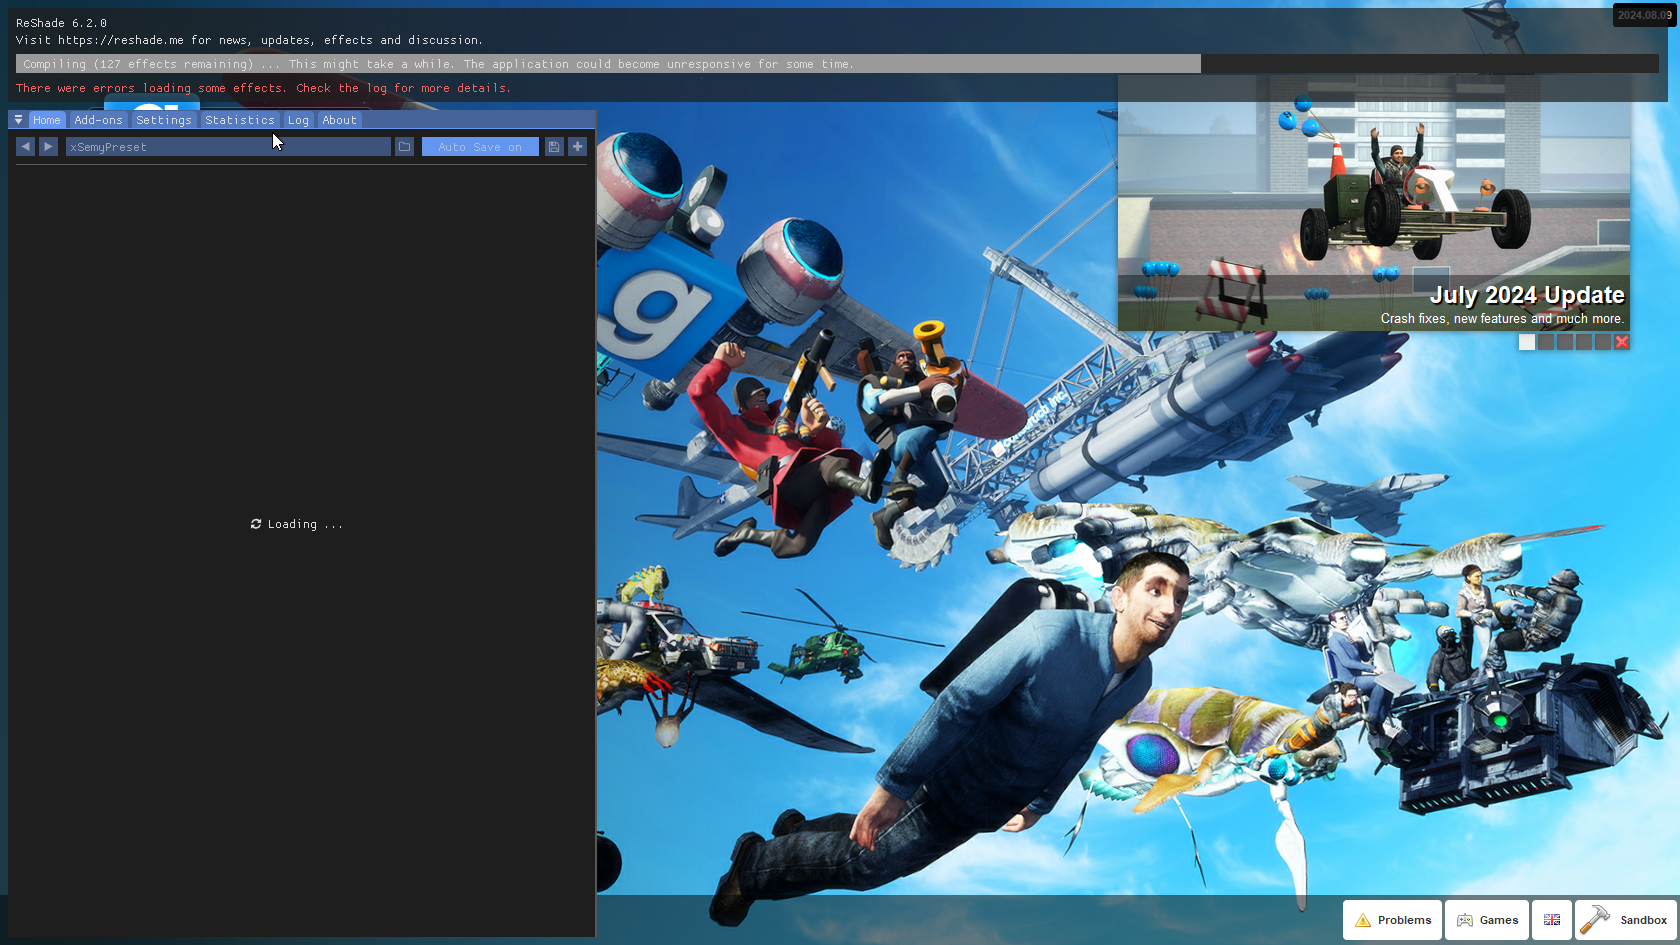The width and height of the screenshot is (1680, 945).
Task: Click the xSemyPreset preset name field
Action: pyautogui.click(x=228, y=147)
